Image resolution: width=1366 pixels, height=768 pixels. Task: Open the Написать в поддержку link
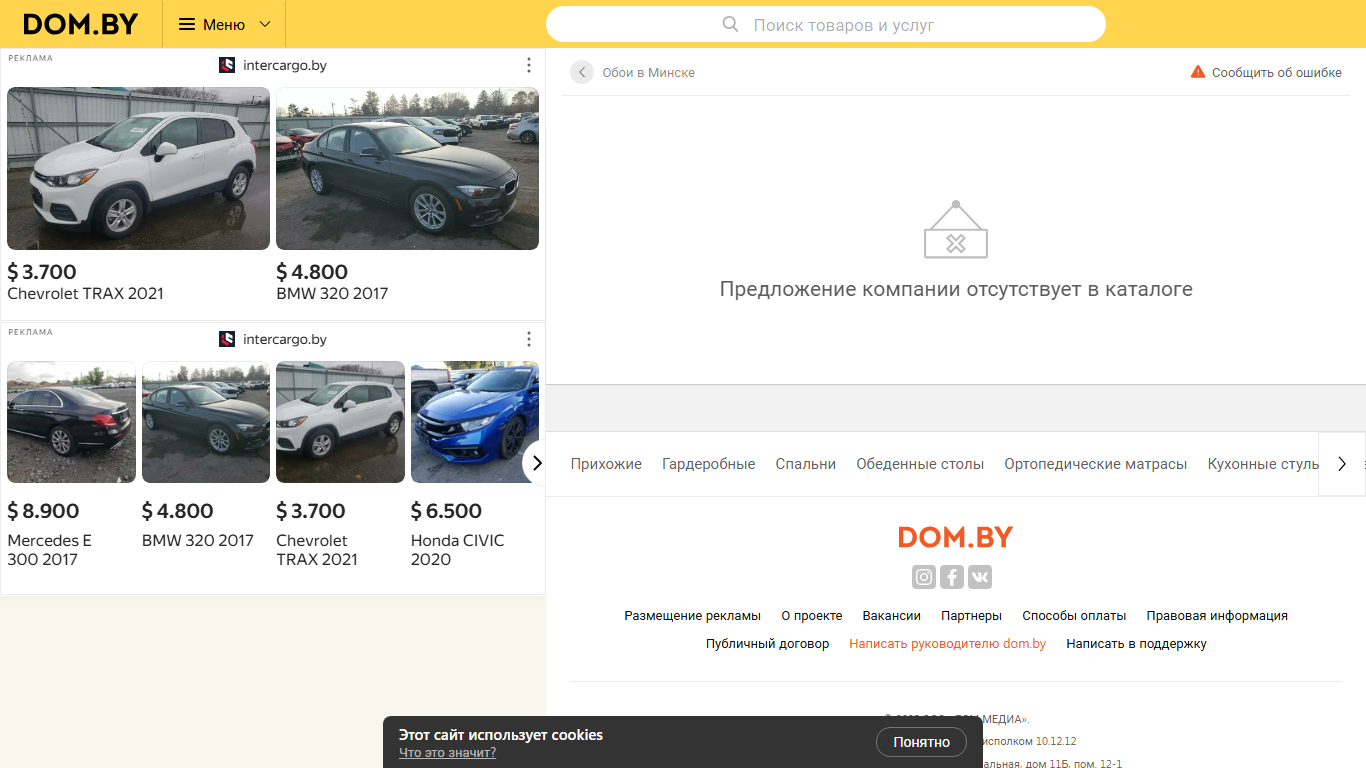point(1136,644)
